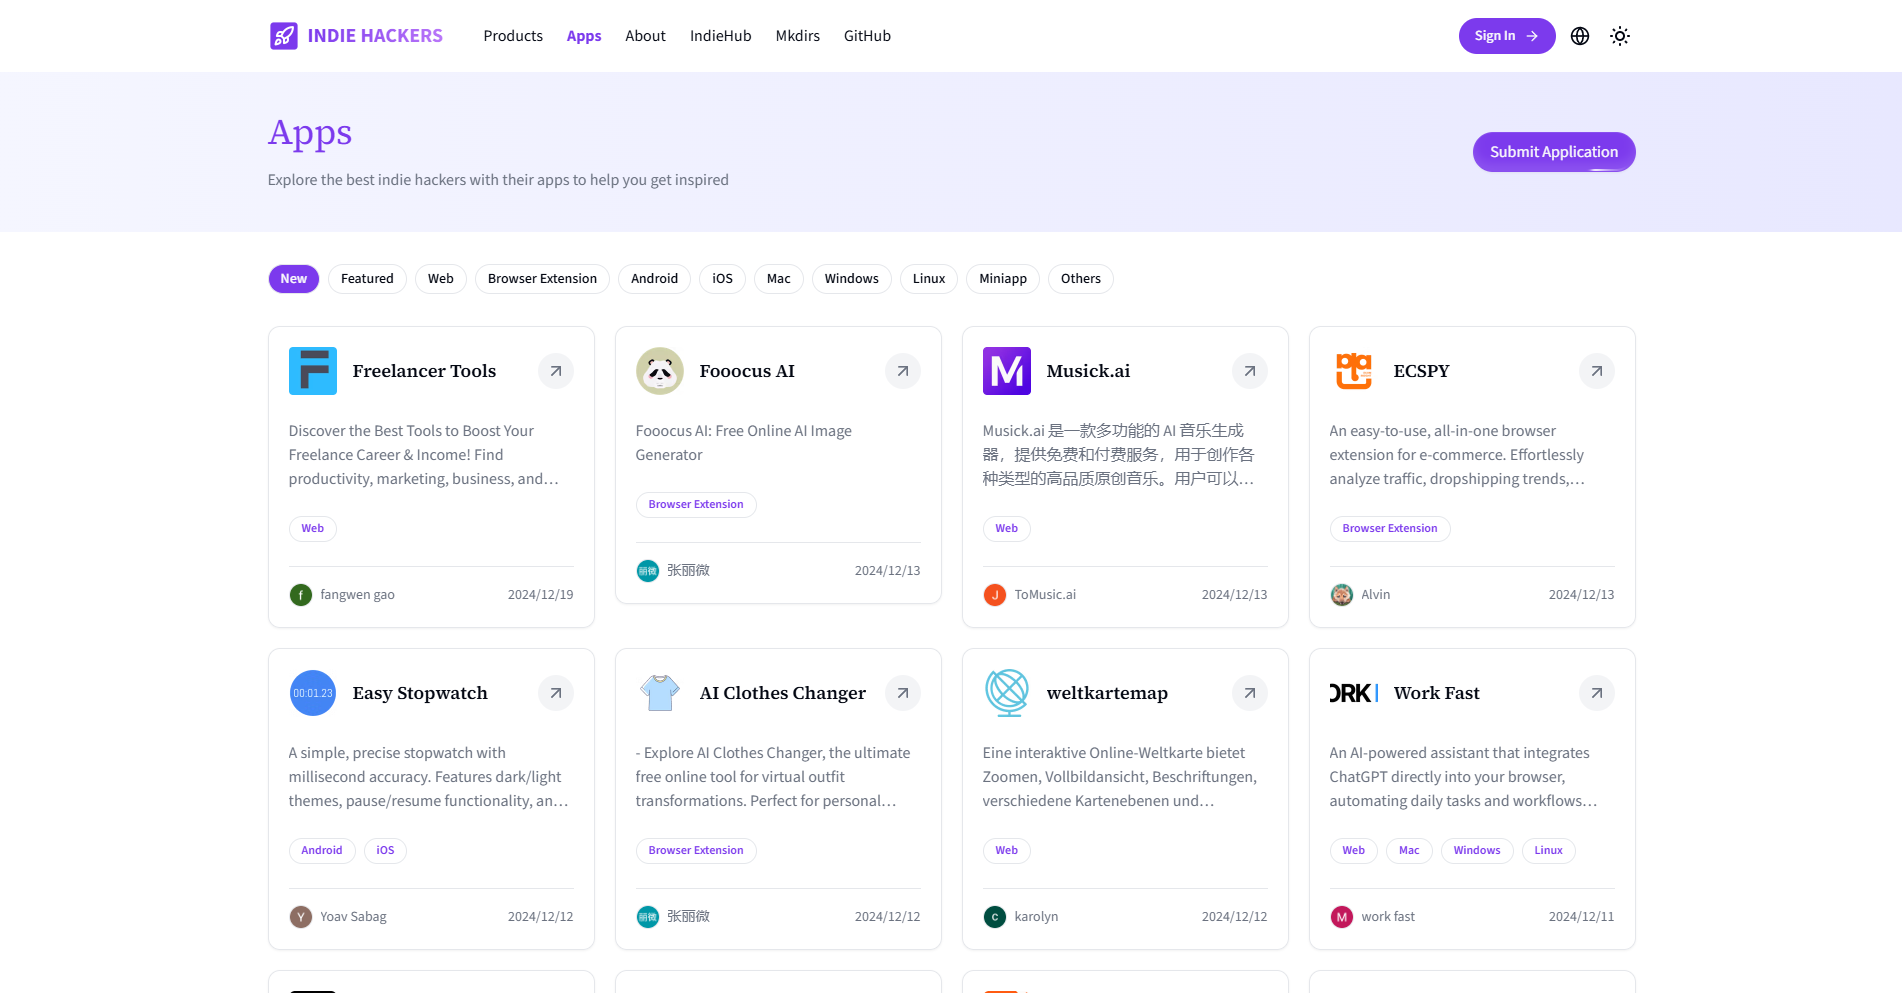Click the weltkartemap globe logo
The height and width of the screenshot is (993, 1902).
1007,693
